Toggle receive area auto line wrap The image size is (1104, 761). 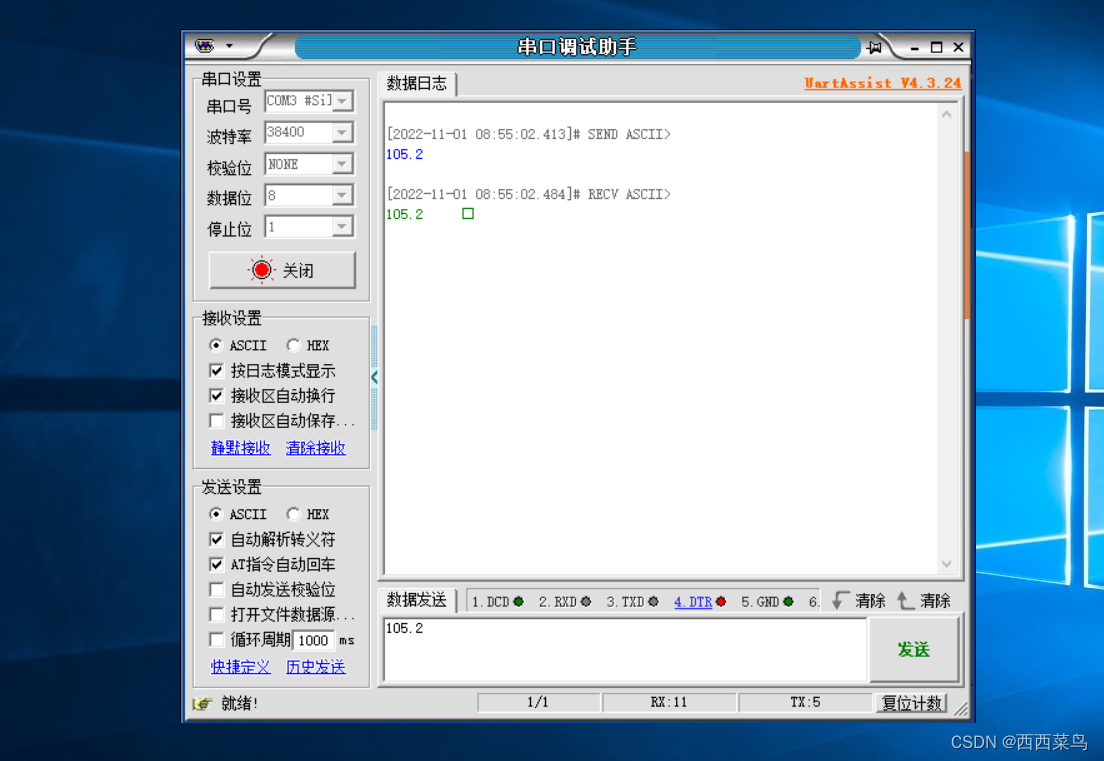click(216, 396)
